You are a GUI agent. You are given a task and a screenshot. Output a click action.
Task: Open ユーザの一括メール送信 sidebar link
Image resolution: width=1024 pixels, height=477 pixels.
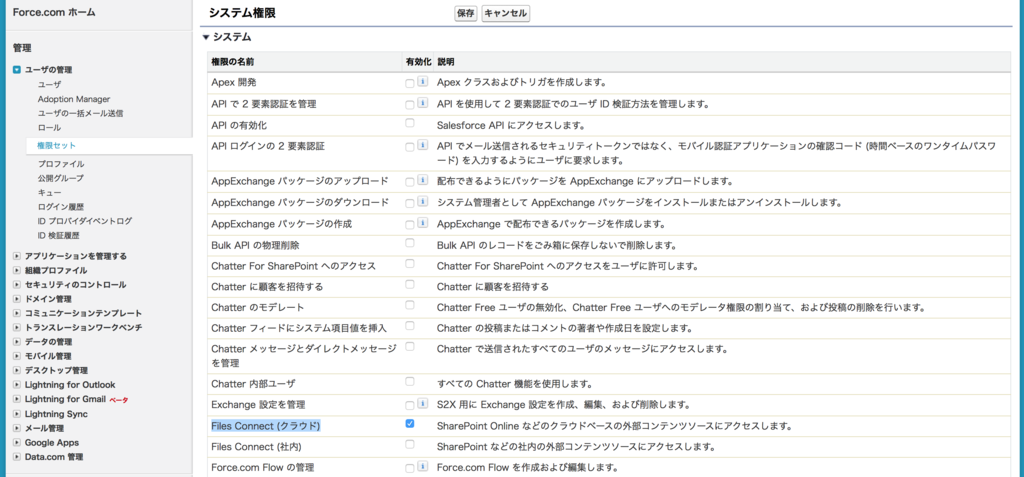click(x=80, y=114)
